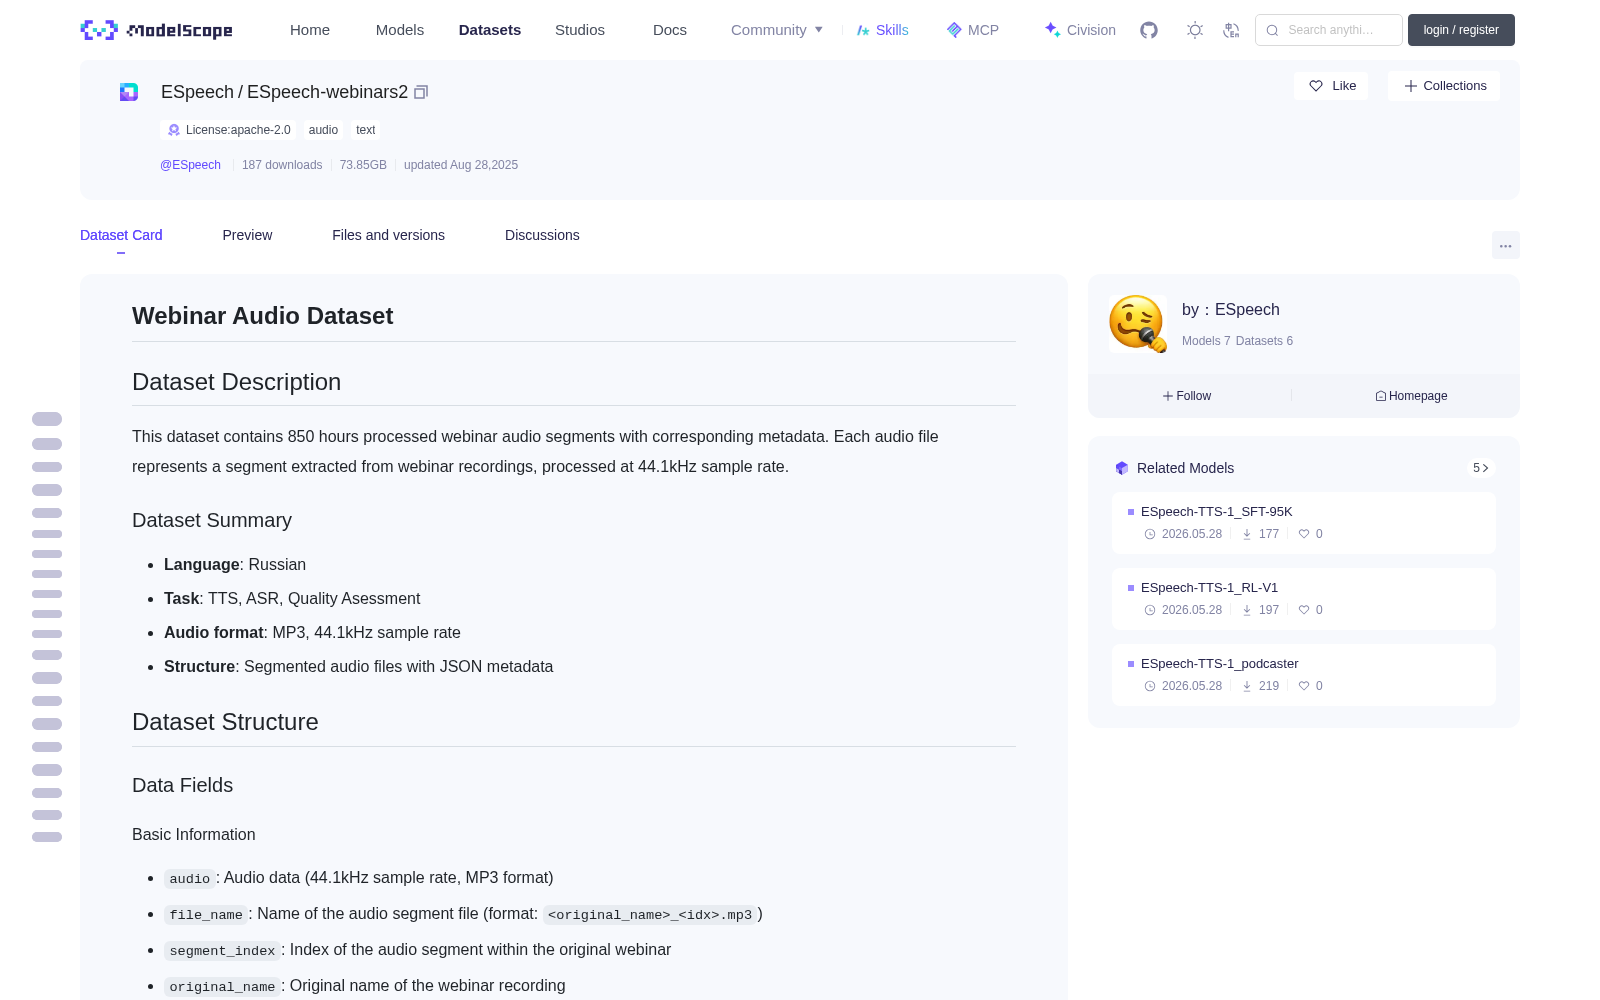
Task: Expand the Community dropdown menu
Action: (x=777, y=30)
